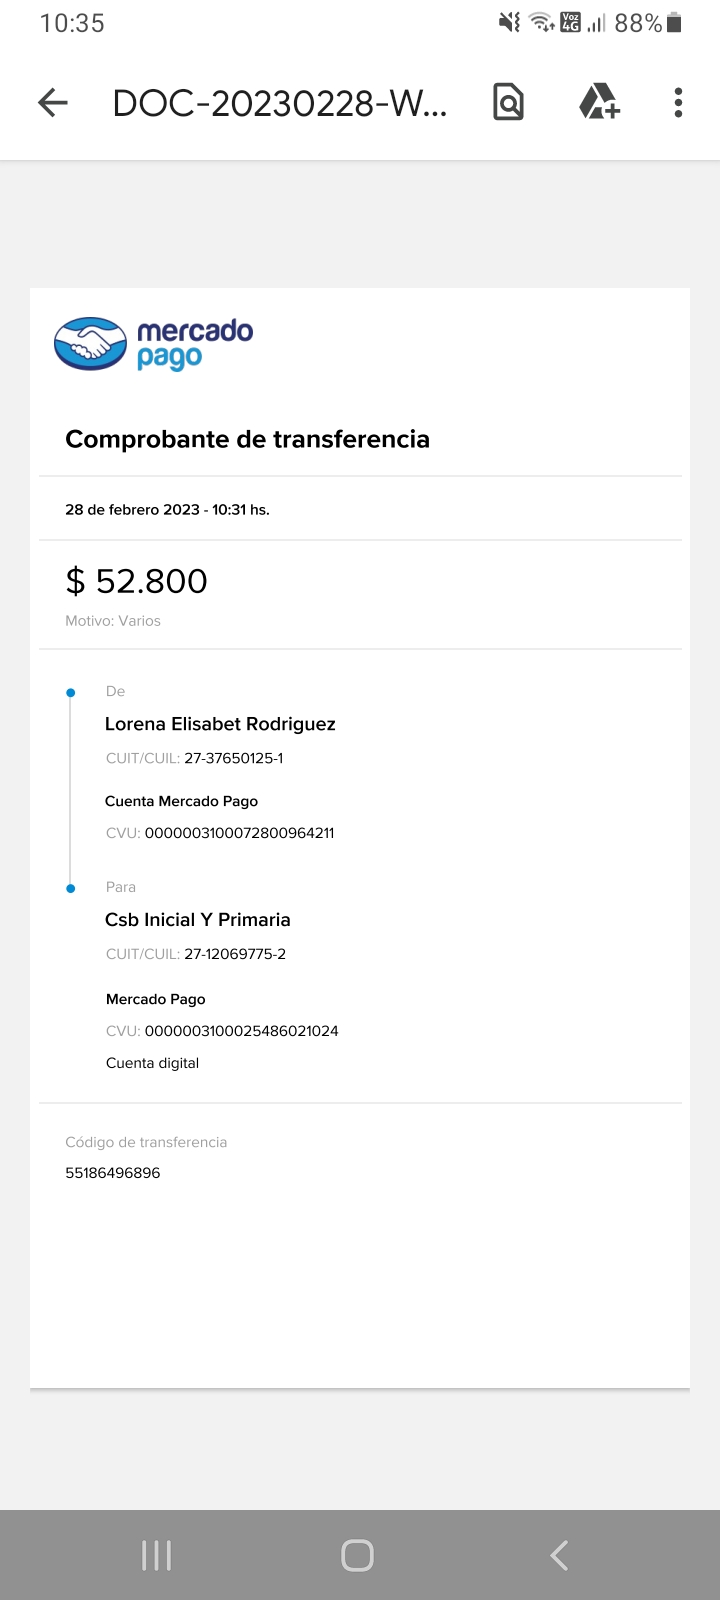
Task: Tap the clock time in the status bar
Action: (72, 23)
